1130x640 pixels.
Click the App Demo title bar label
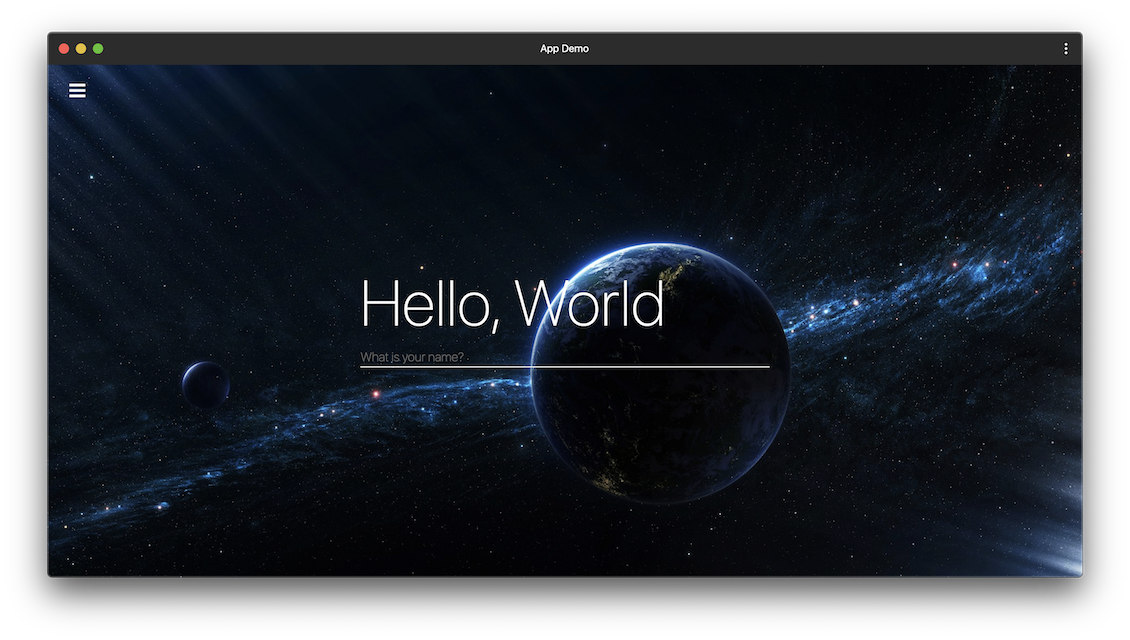click(x=564, y=48)
